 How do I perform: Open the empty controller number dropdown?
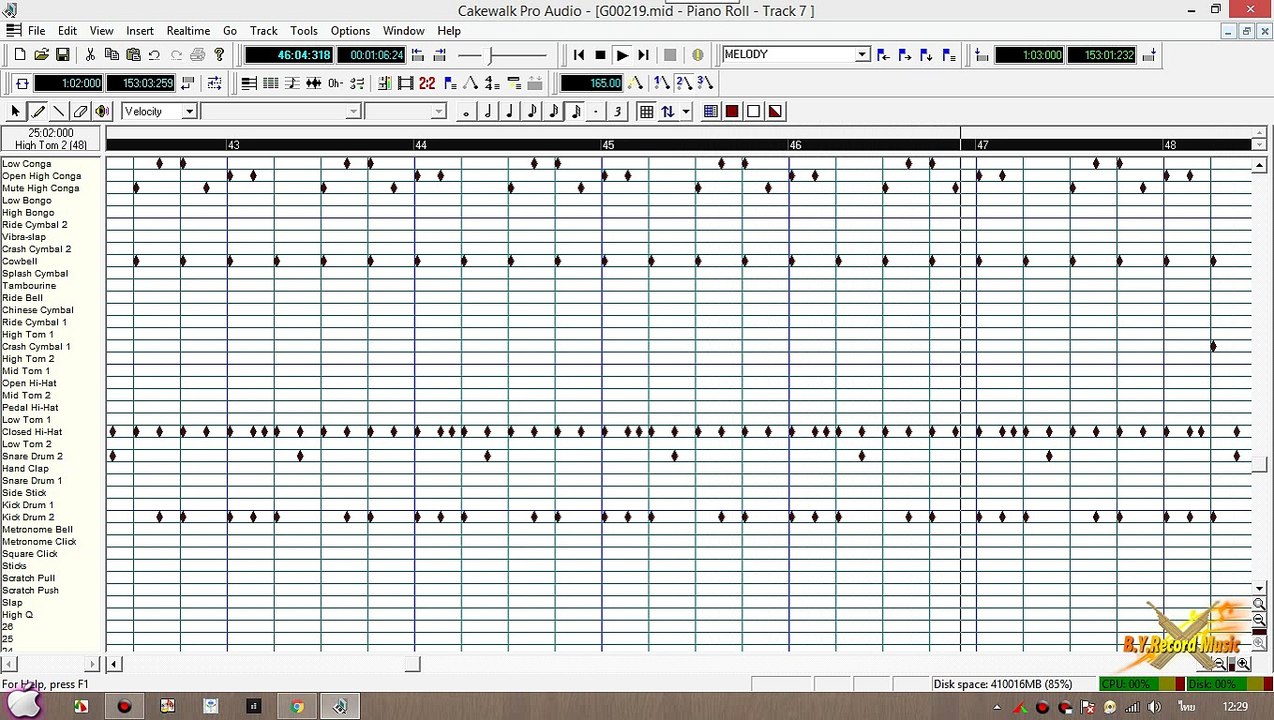point(353,111)
